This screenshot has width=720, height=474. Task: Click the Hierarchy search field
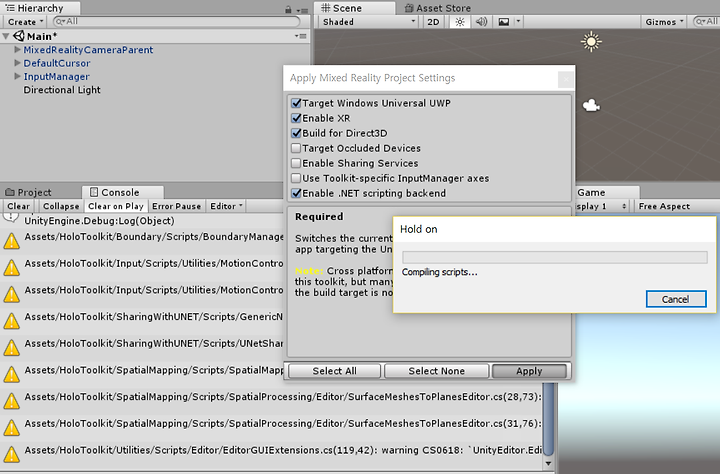(x=177, y=22)
